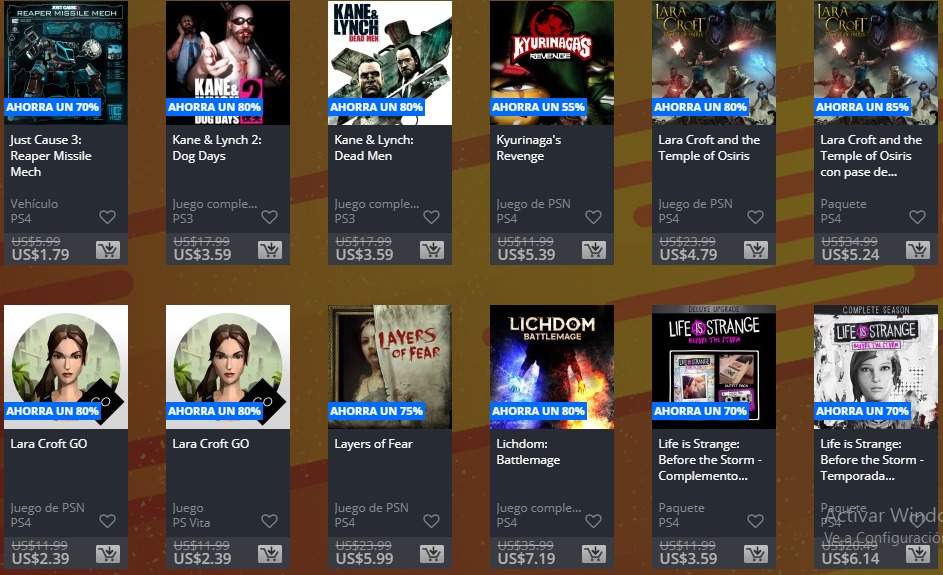943x575 pixels.
Task: Open Kyurinaga's Revenge title link
Action: 529,148
